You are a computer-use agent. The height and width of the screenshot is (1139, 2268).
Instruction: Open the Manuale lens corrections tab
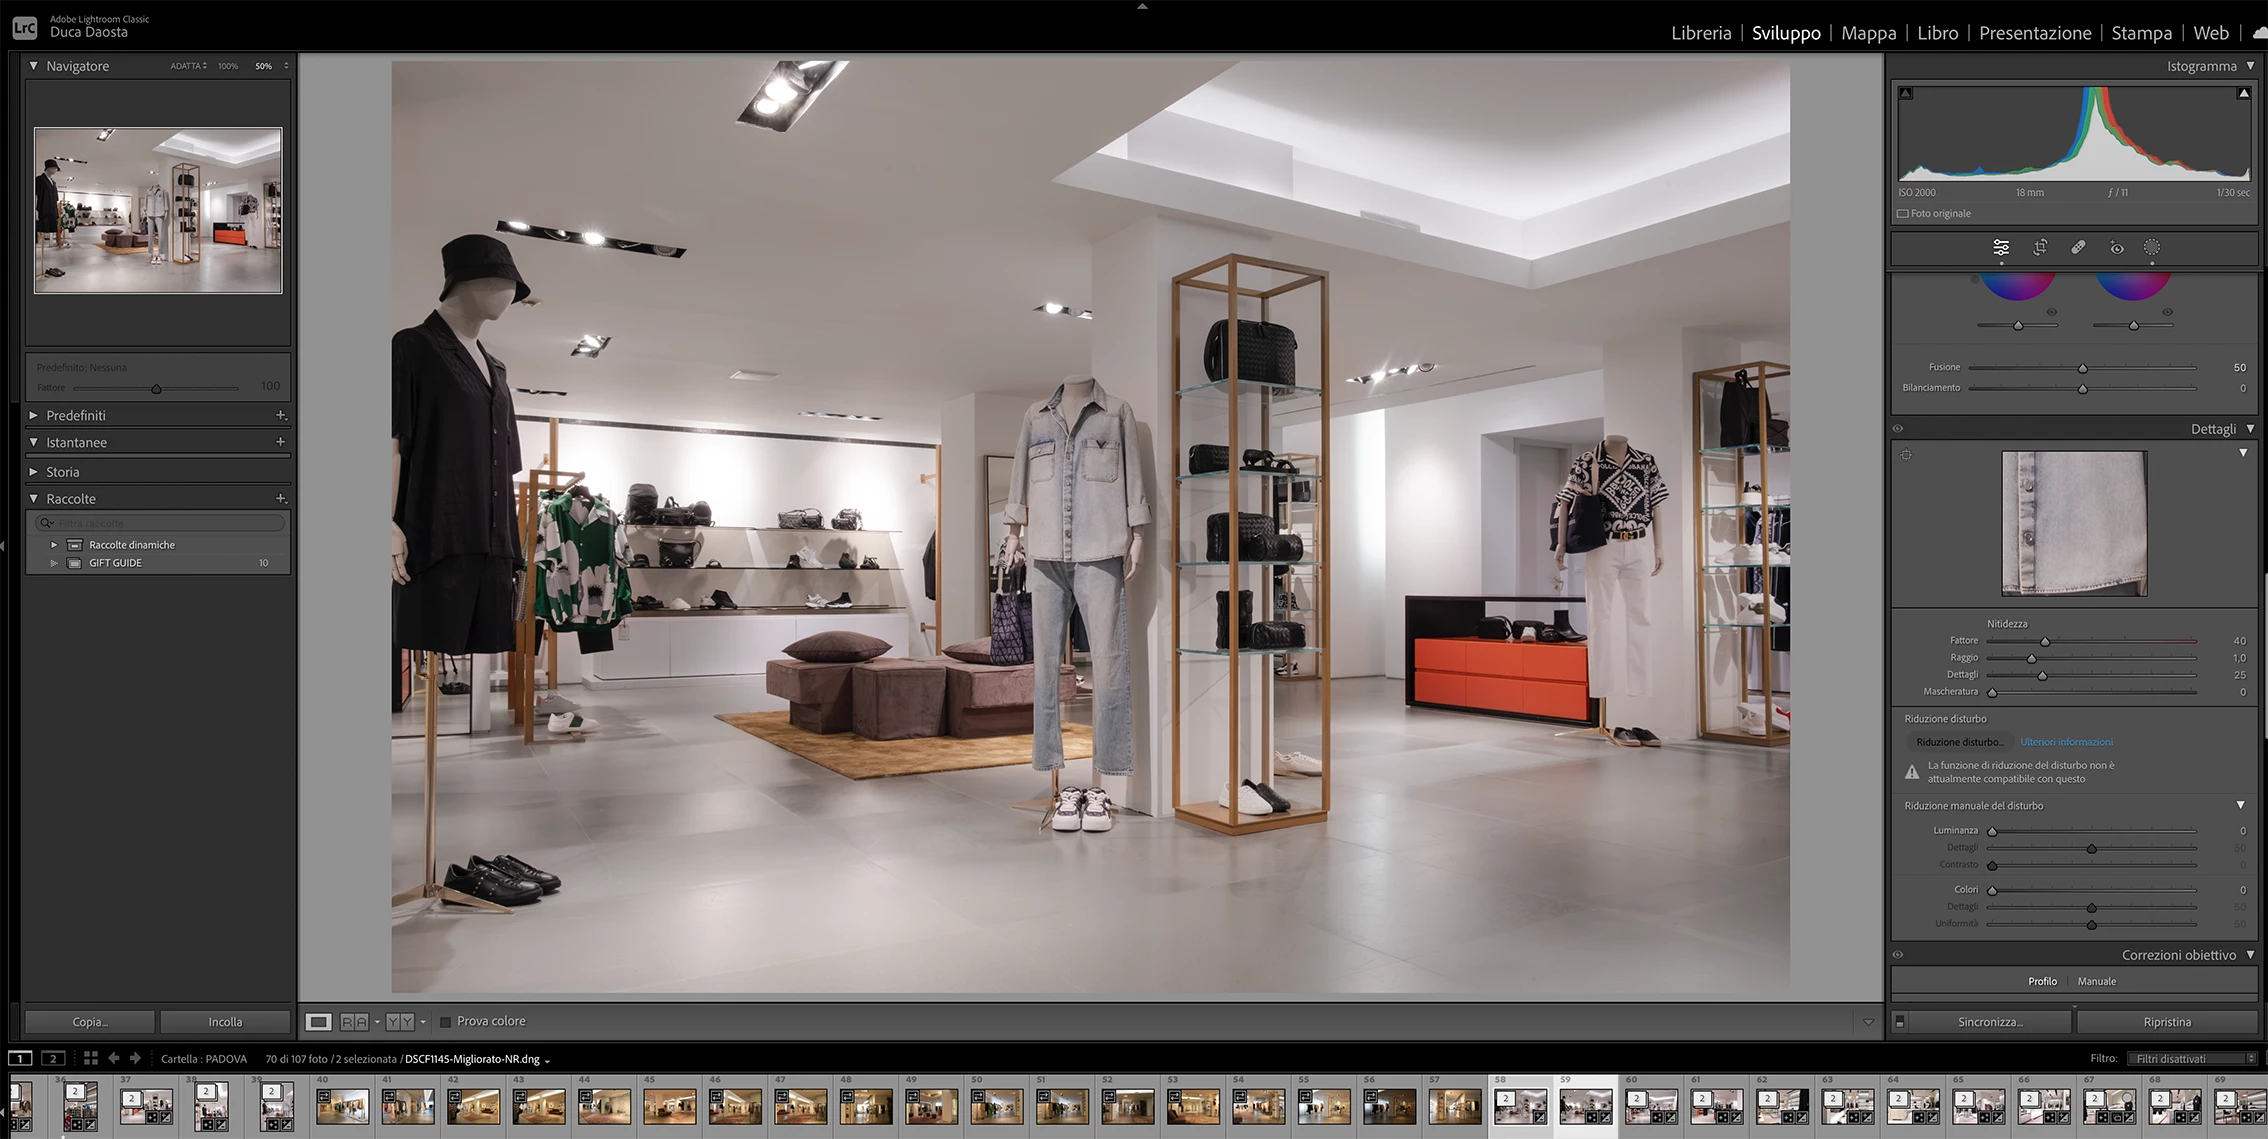[x=2096, y=981]
